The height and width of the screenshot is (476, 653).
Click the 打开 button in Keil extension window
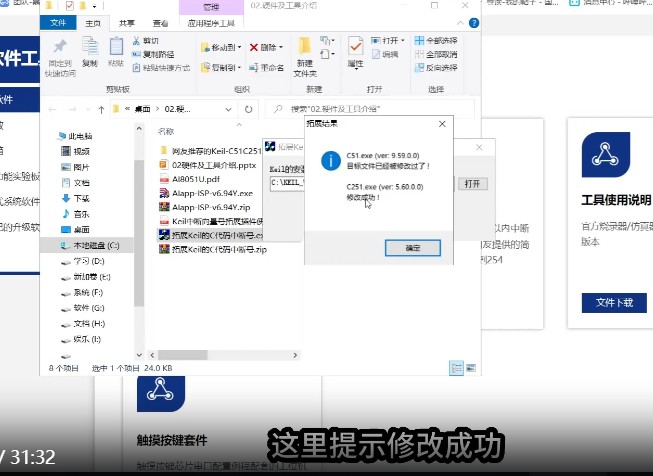click(x=472, y=184)
